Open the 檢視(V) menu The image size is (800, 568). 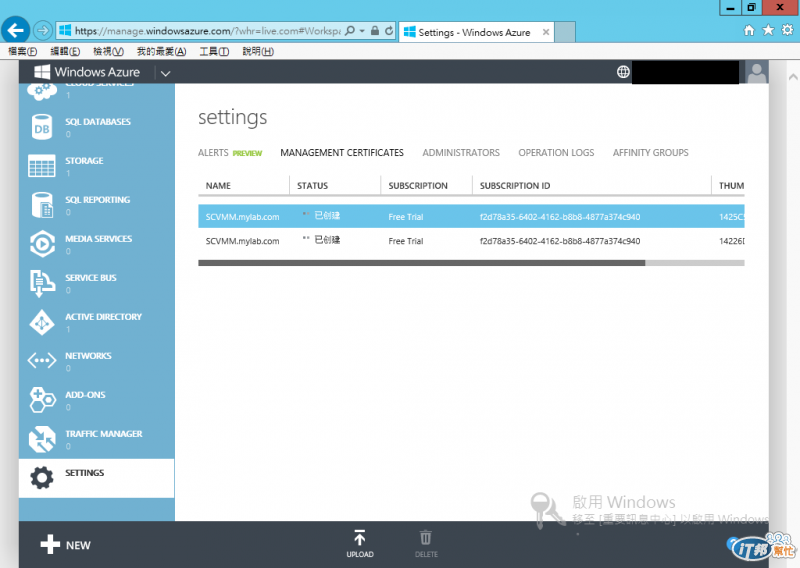(108, 51)
